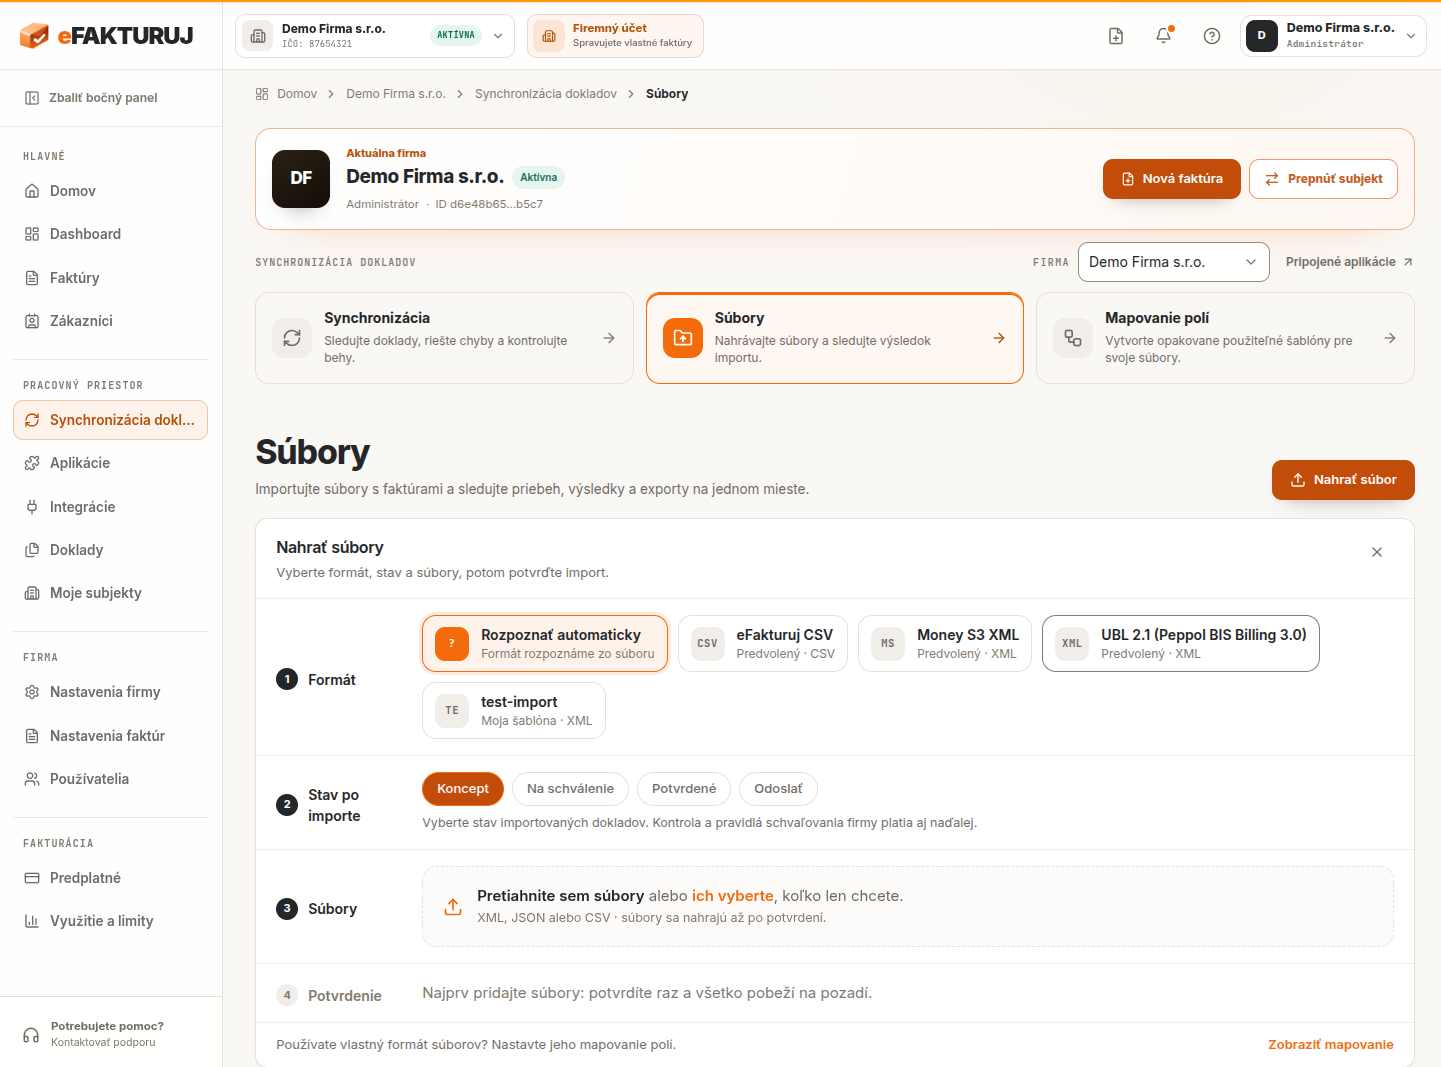Choose Na schválenie import status

(x=570, y=789)
